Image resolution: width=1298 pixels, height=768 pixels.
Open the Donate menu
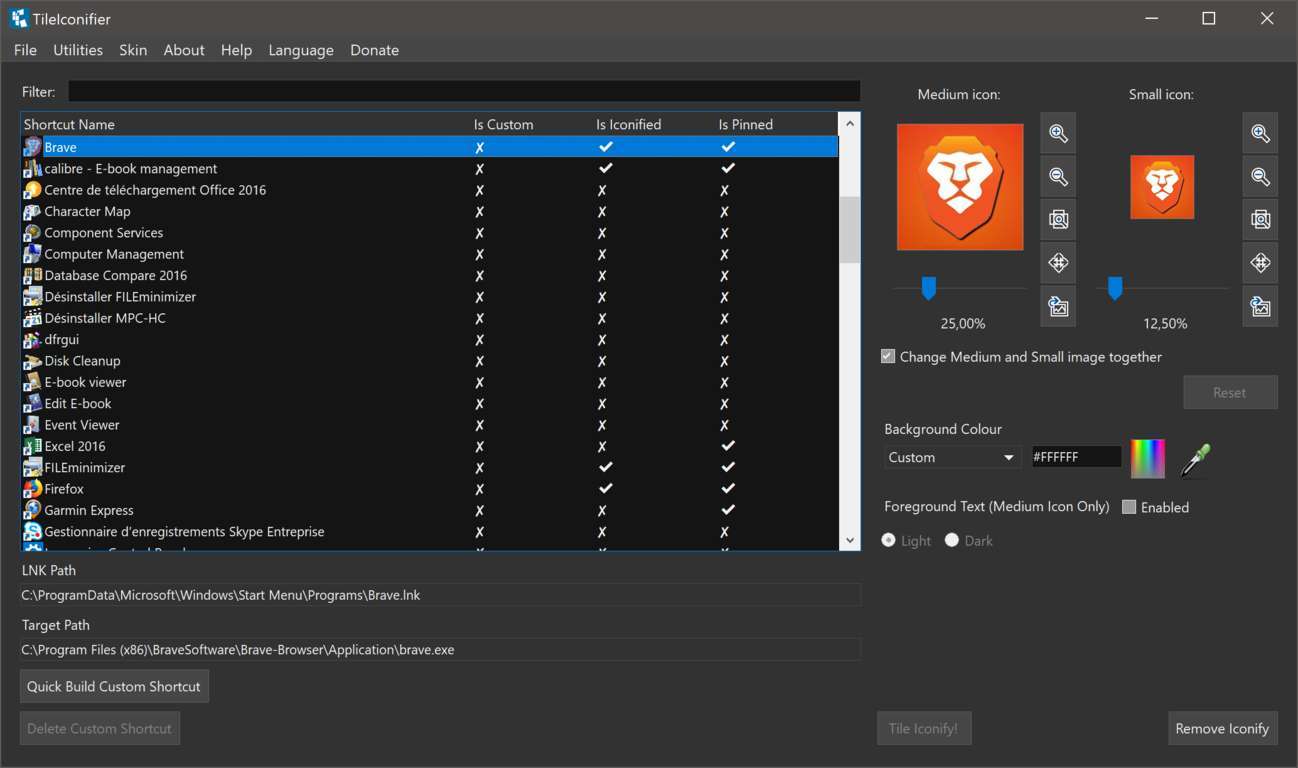click(x=374, y=50)
